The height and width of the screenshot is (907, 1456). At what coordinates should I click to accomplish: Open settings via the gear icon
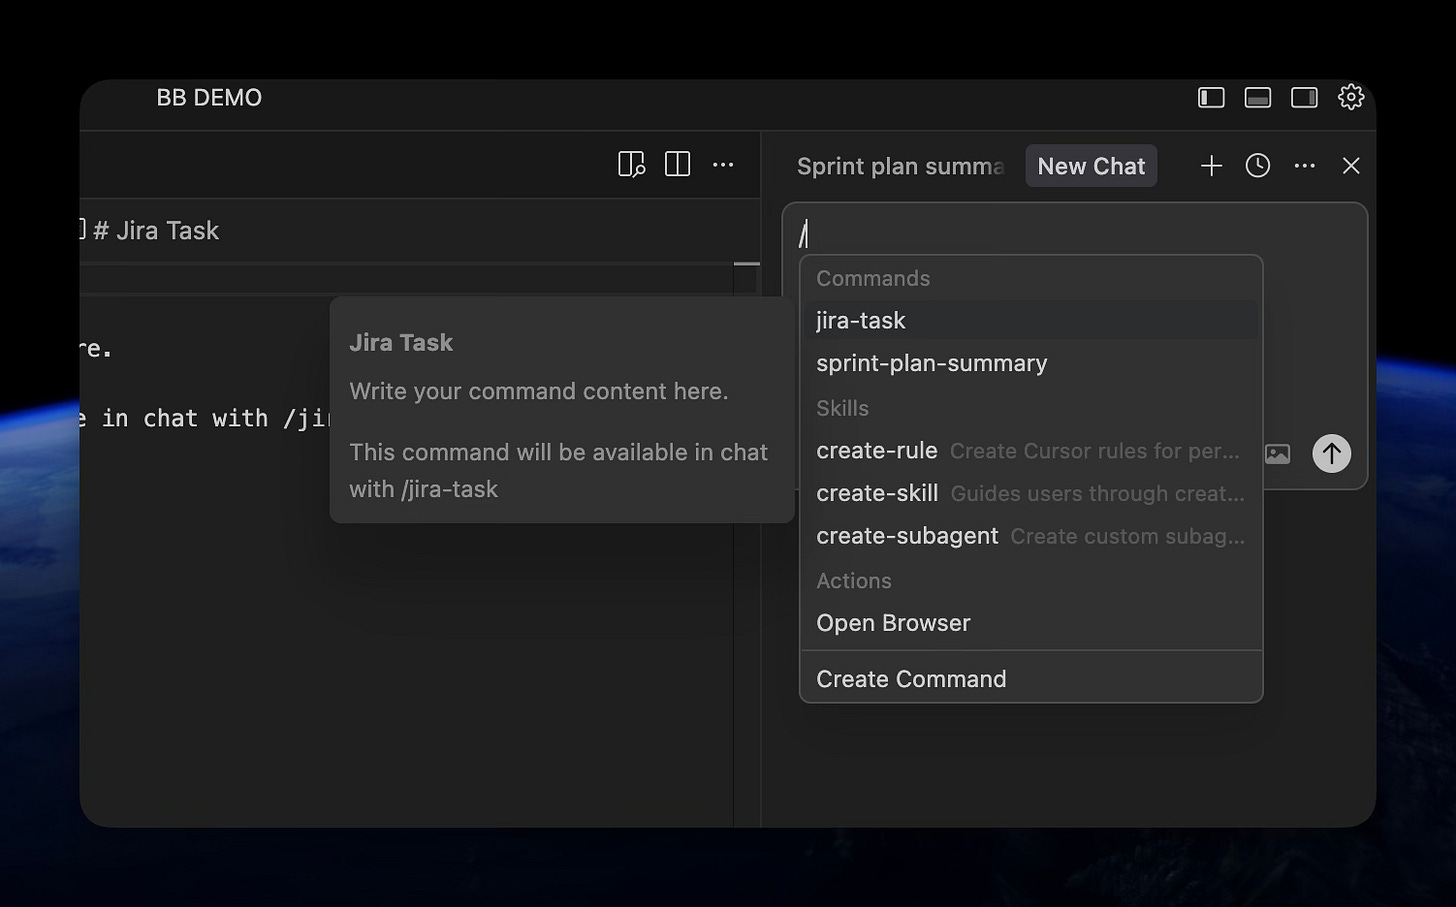pyautogui.click(x=1351, y=97)
